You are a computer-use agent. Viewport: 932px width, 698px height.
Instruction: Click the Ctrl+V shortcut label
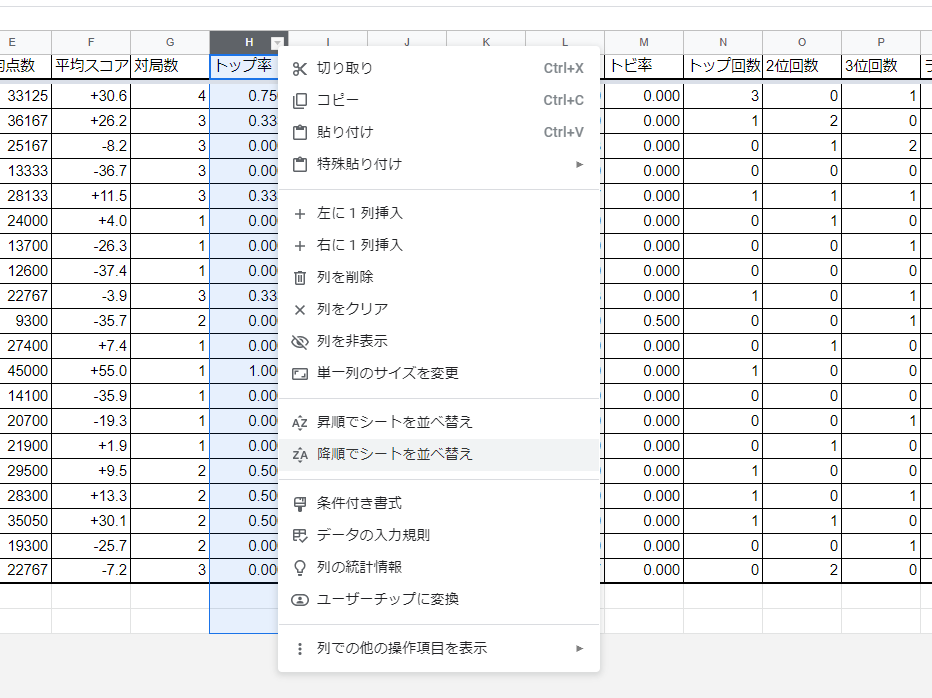pyautogui.click(x=563, y=132)
